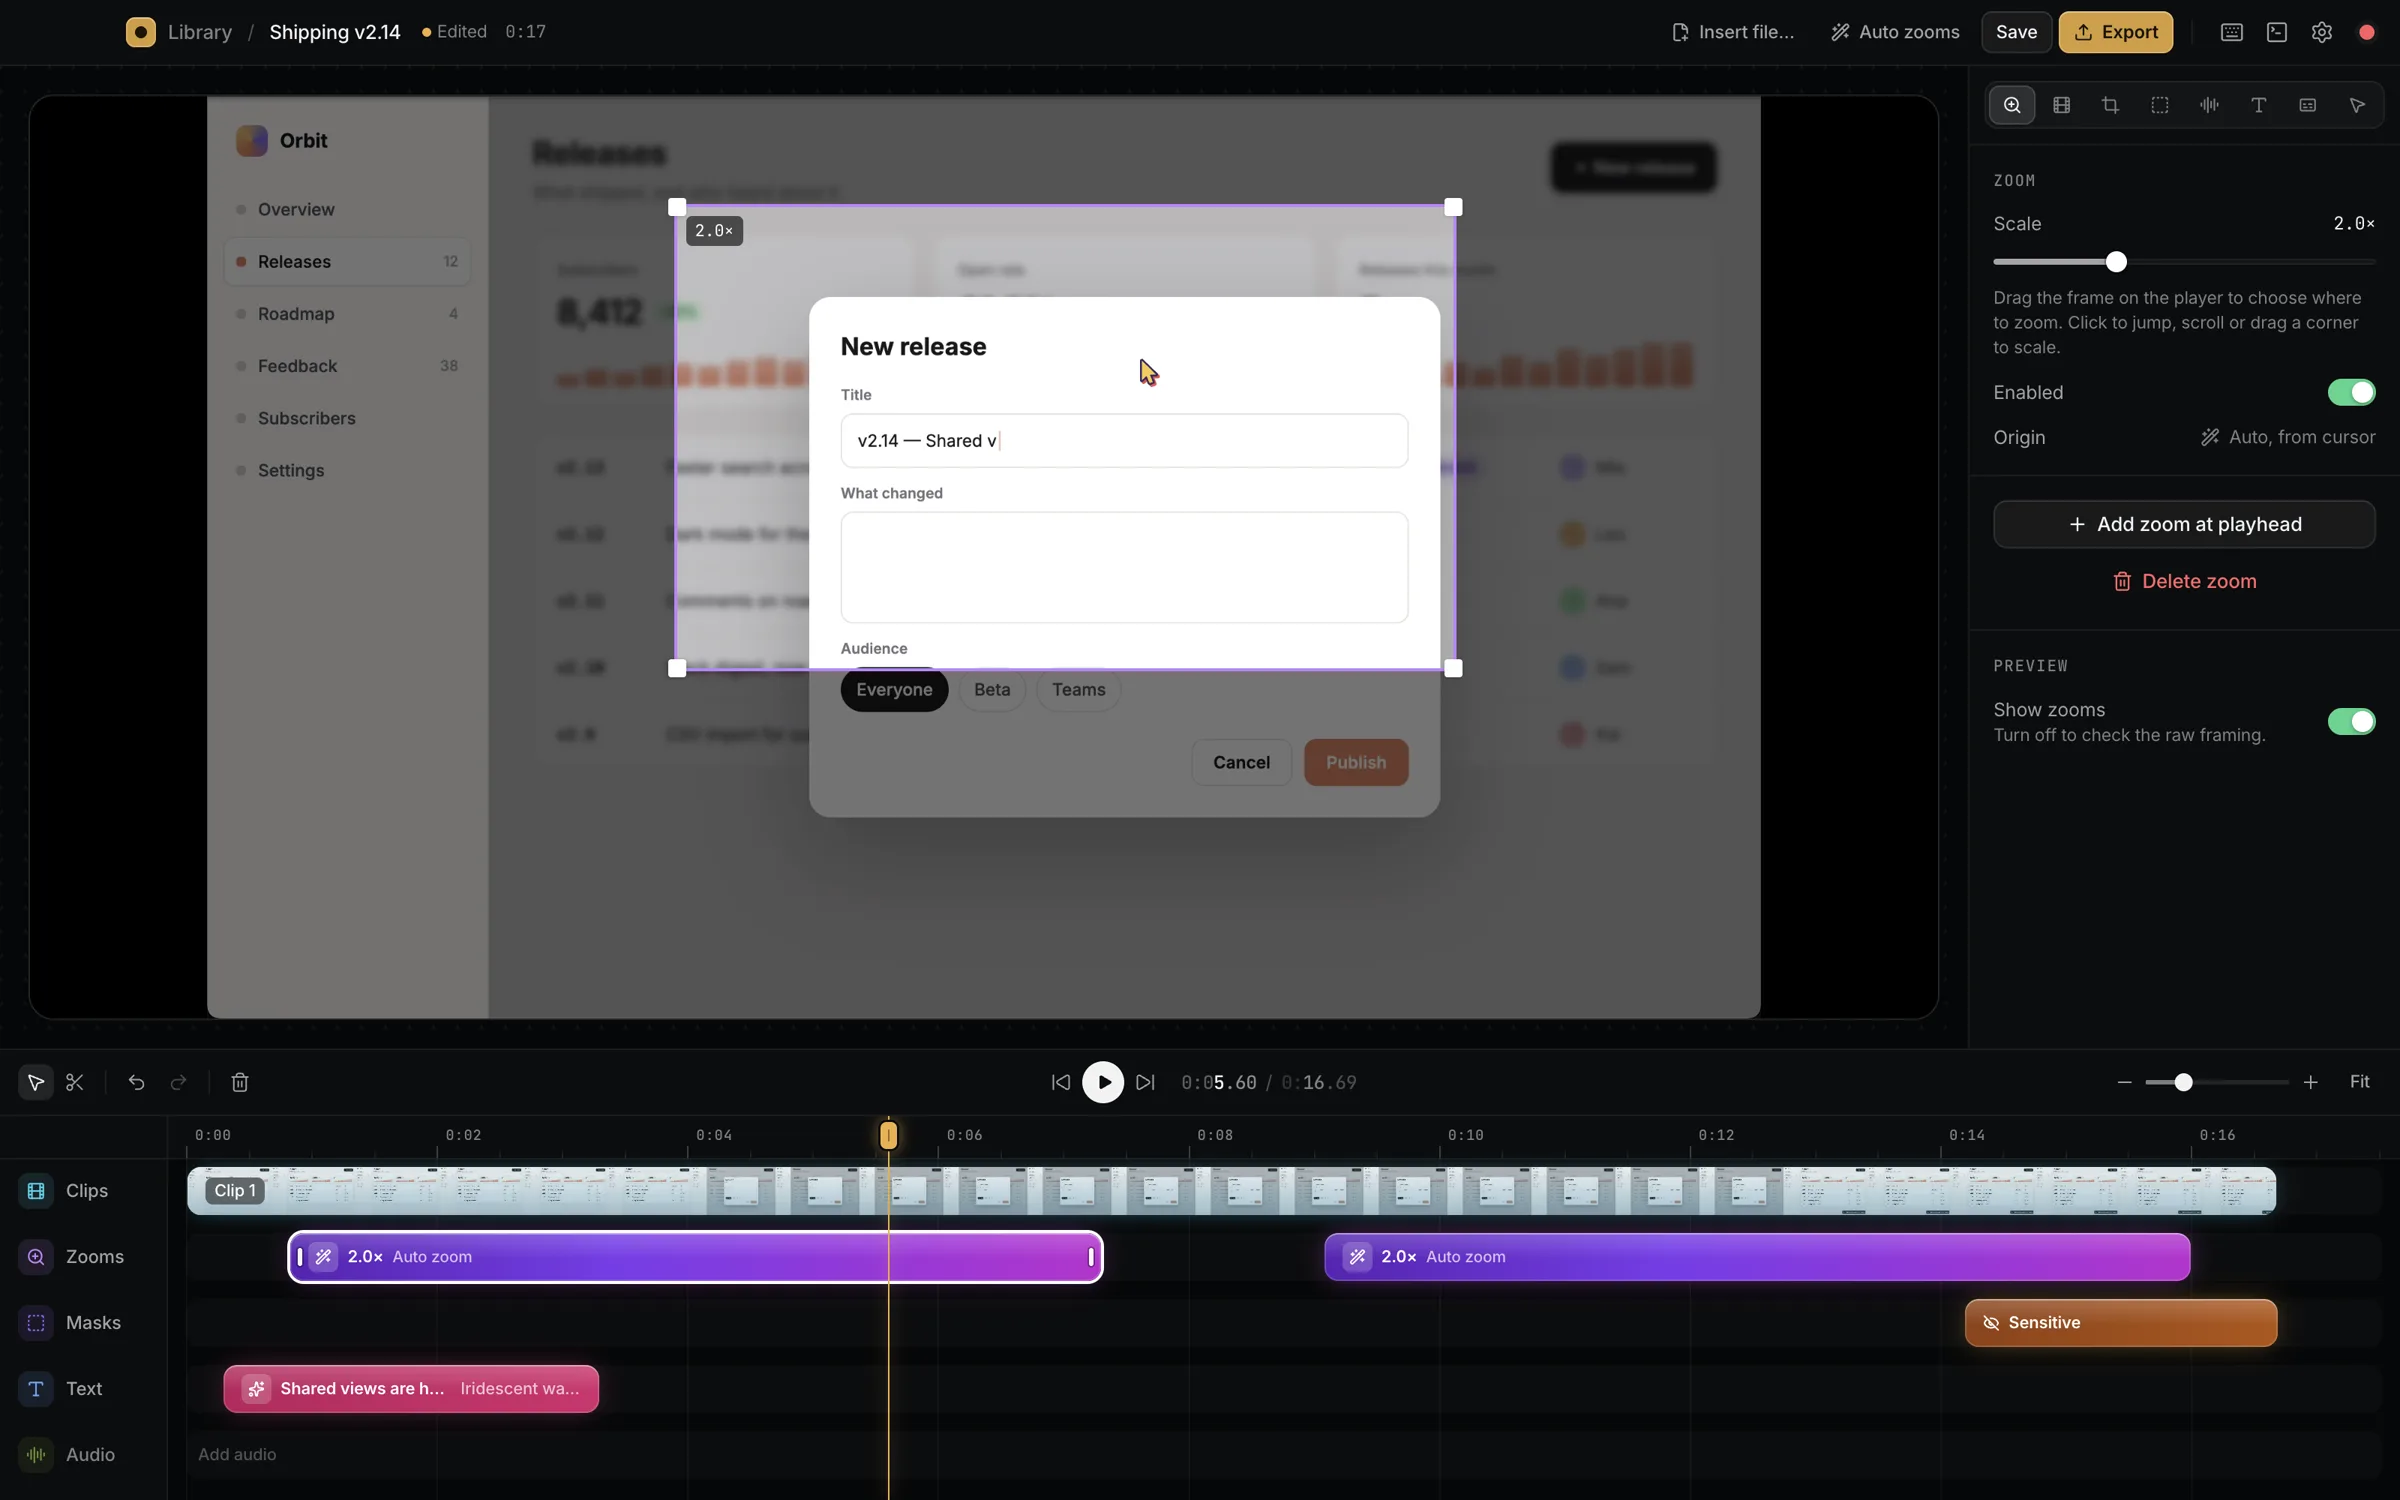Redo the last undone edit

(x=178, y=1082)
